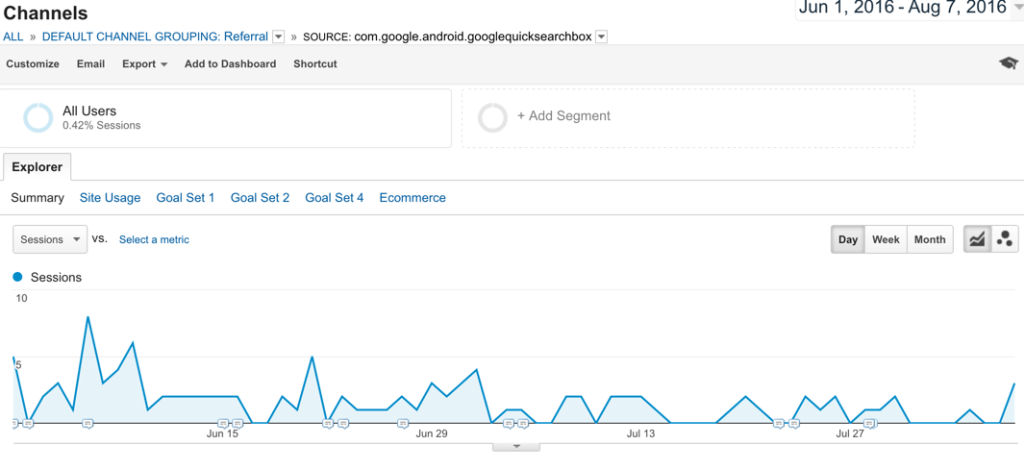Viewport: 1024px width, 470px height.
Task: Click Add to Dashboard button
Action: (x=230, y=64)
